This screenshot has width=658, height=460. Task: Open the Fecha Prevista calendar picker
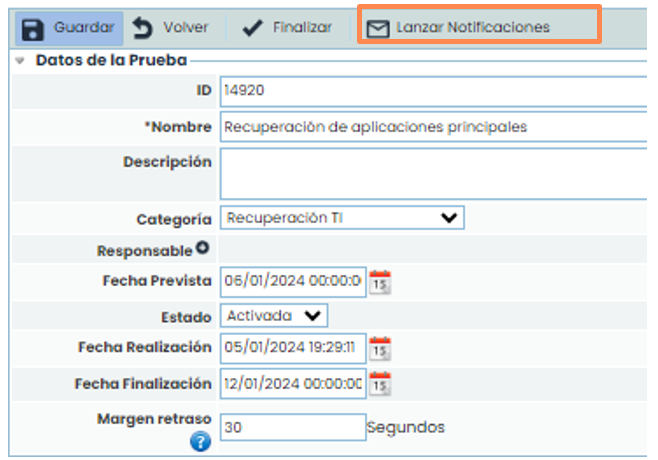380,282
